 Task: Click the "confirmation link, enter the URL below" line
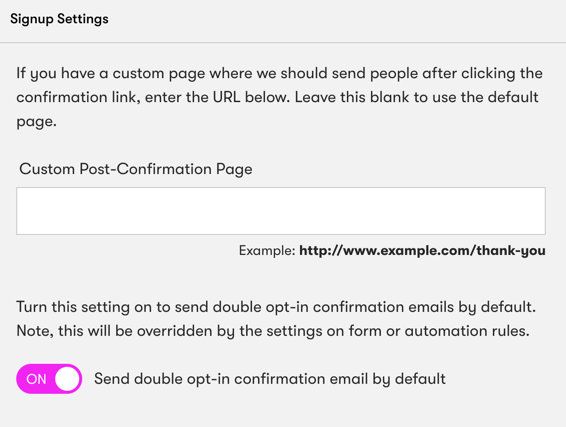point(153,97)
